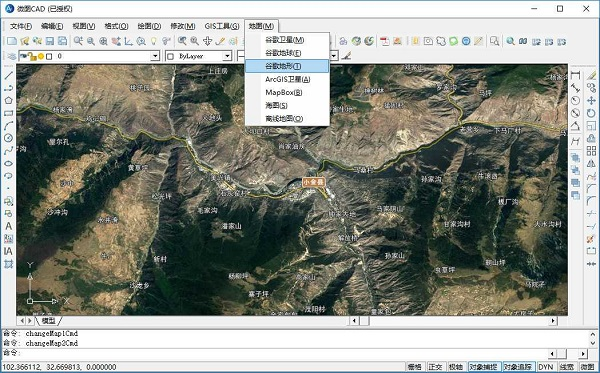Click the Open file folder icon

(25, 41)
